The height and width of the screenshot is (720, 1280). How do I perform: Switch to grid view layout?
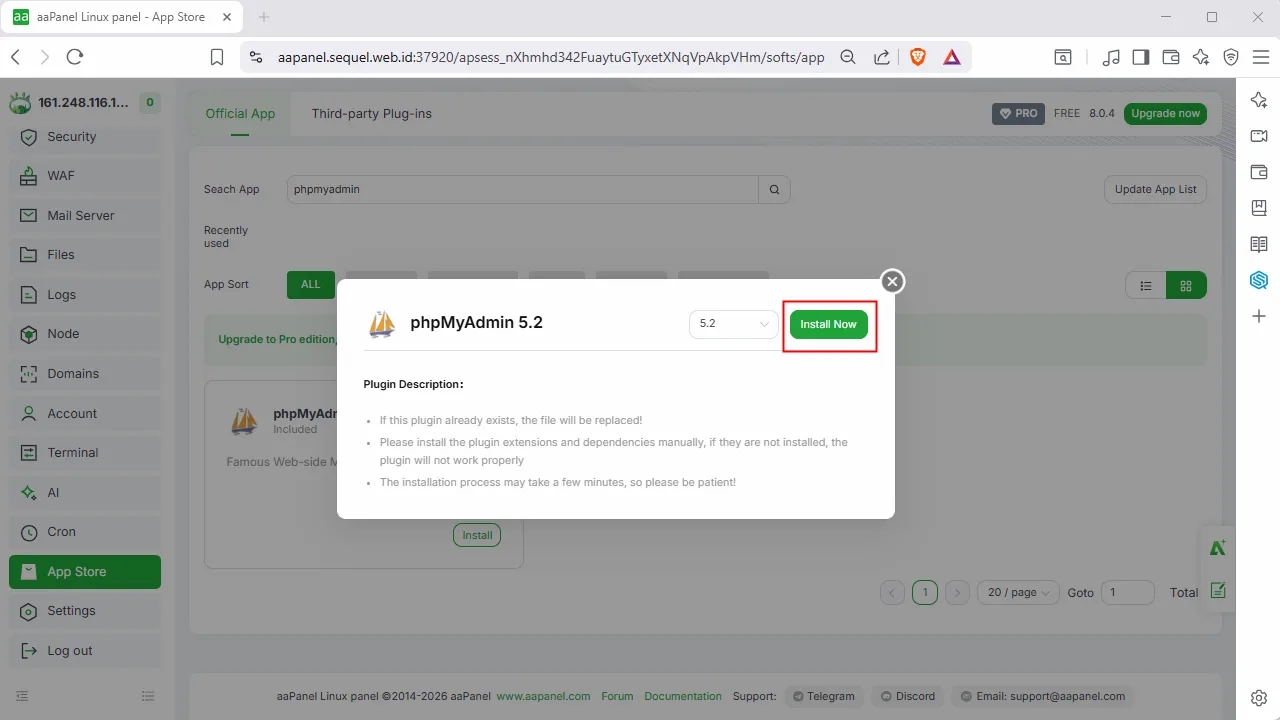1186,285
